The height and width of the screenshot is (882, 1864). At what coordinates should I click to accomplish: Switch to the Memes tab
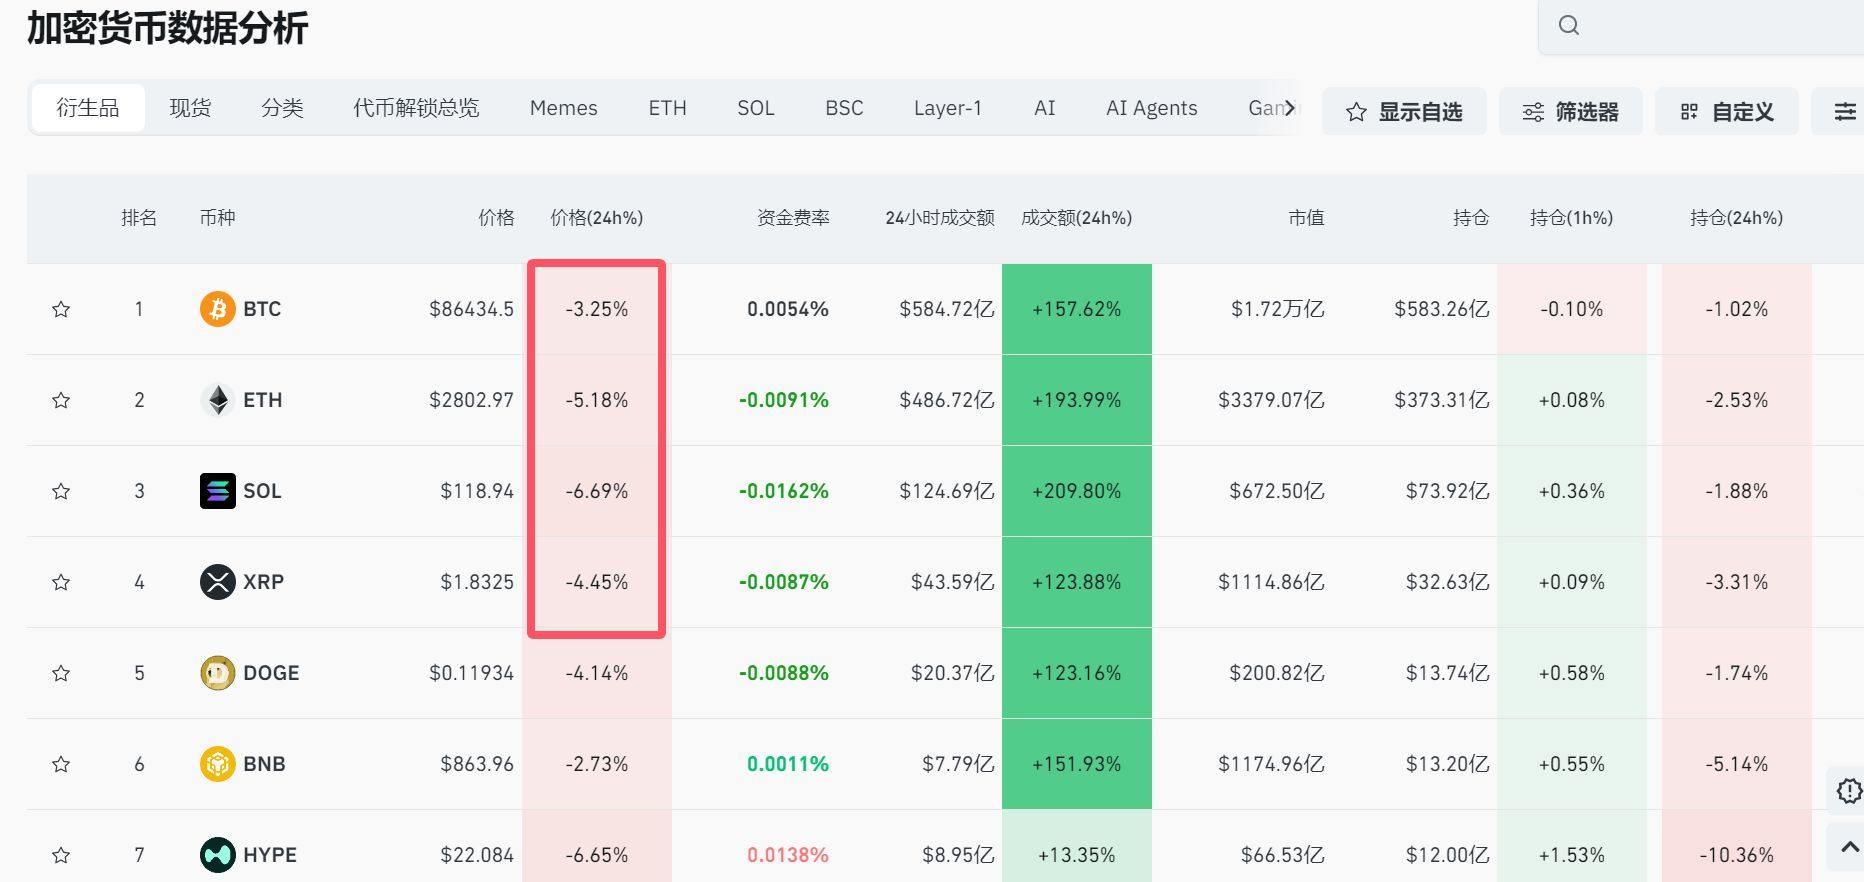point(563,108)
